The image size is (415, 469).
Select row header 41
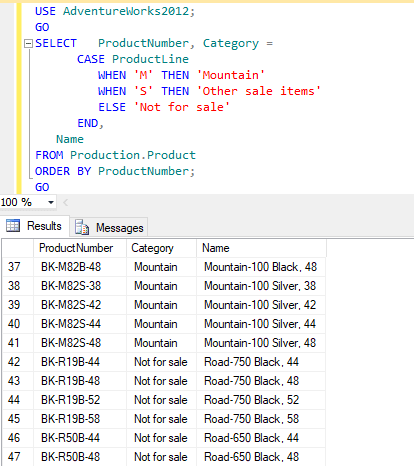18,343
